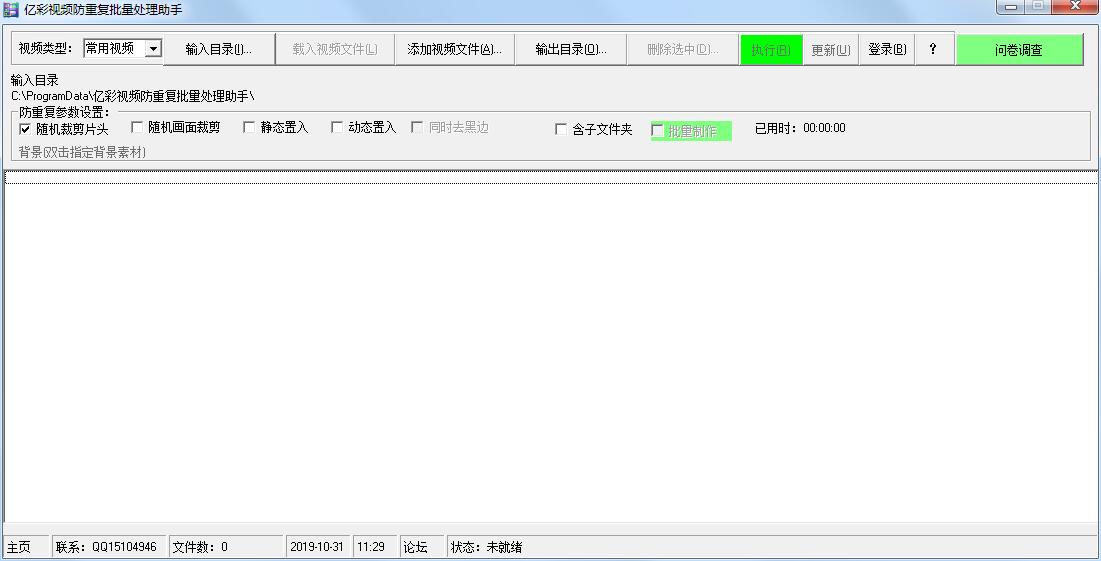Viewport: 1101px width, 561px height.
Task: Click the 登录 button
Action: [887, 50]
